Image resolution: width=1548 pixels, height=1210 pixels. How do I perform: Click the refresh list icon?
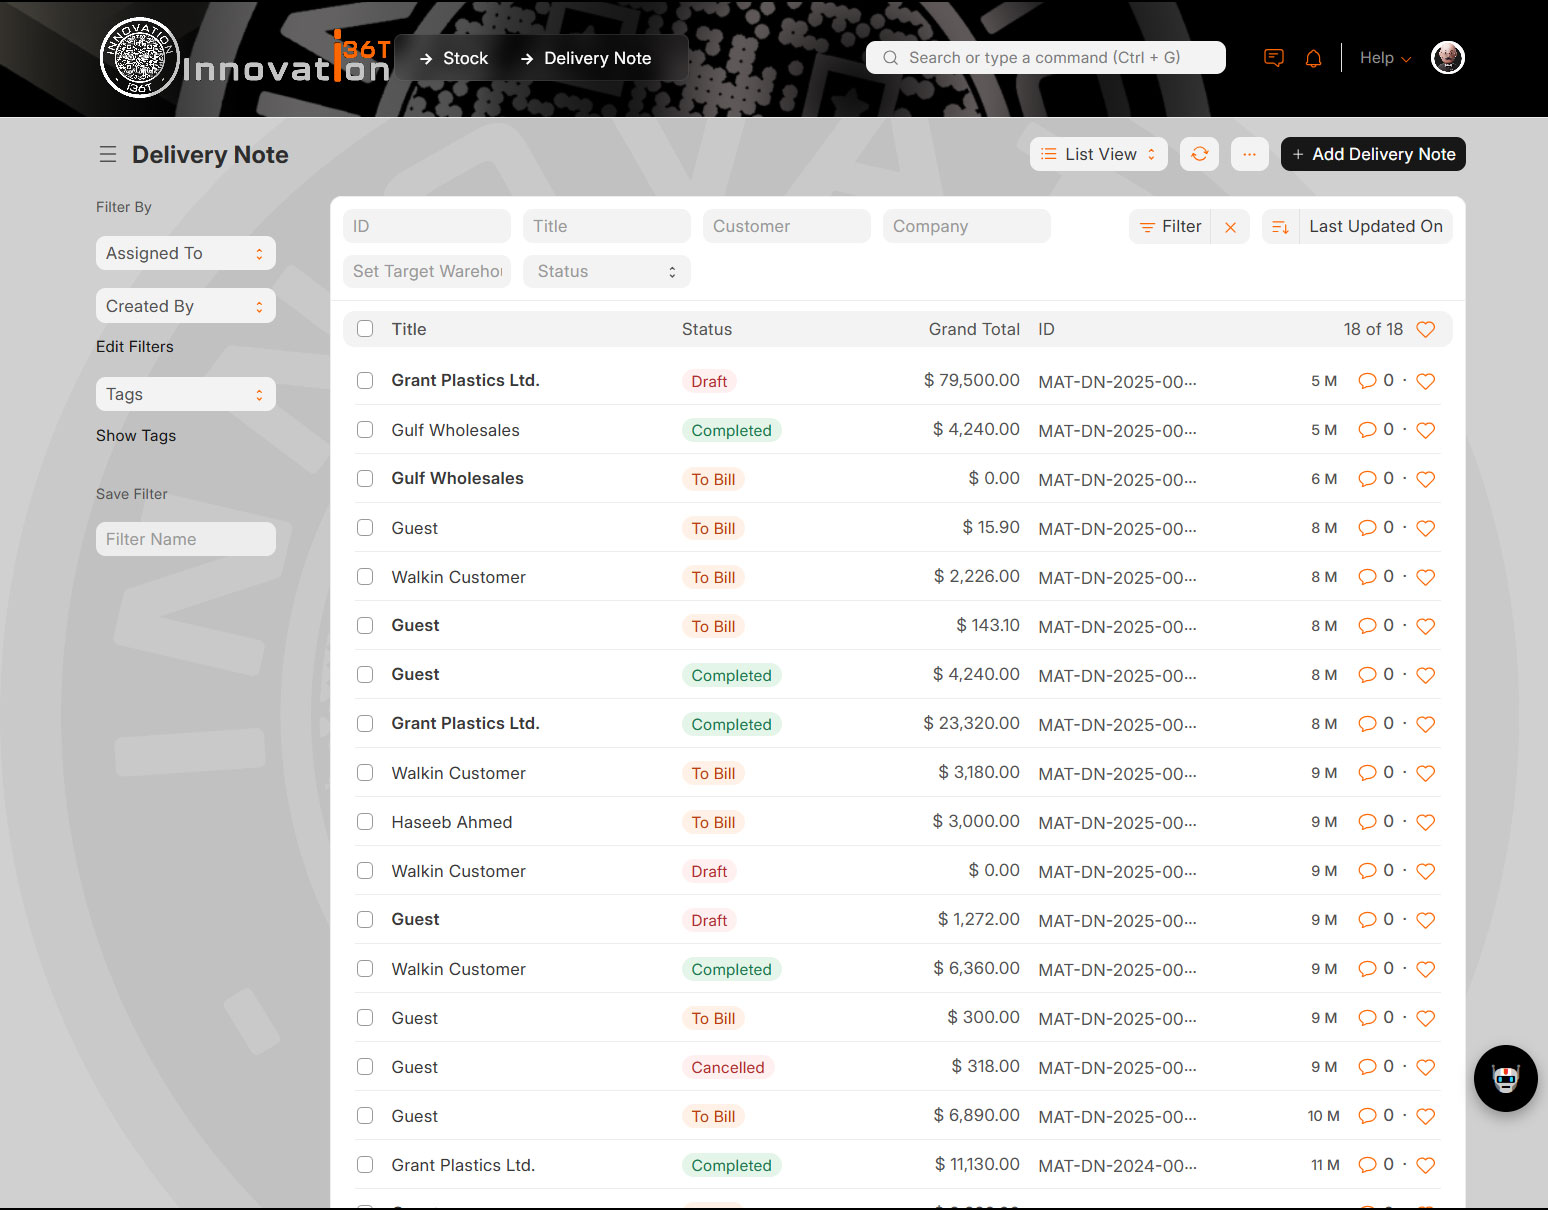click(x=1199, y=154)
